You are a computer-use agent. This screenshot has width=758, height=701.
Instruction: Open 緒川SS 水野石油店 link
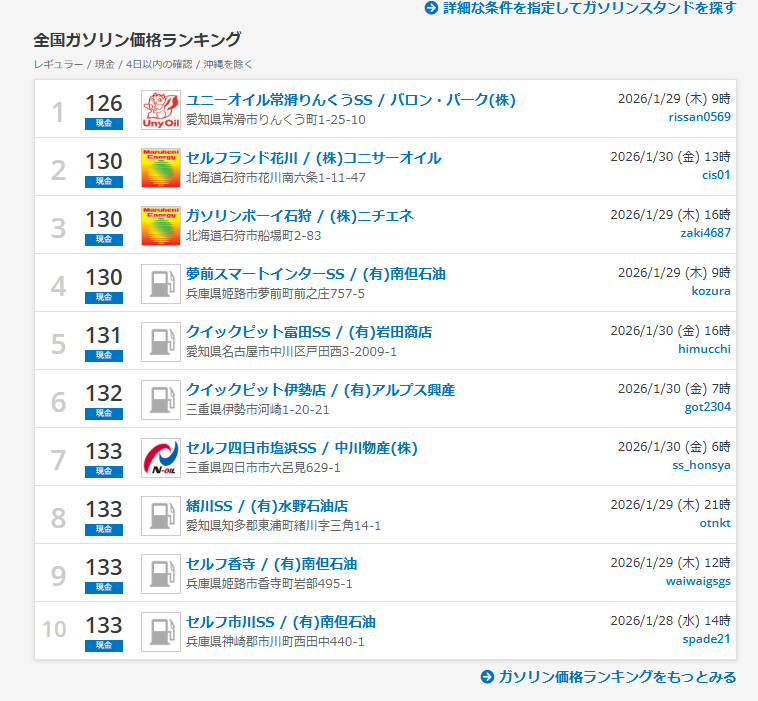[267, 506]
